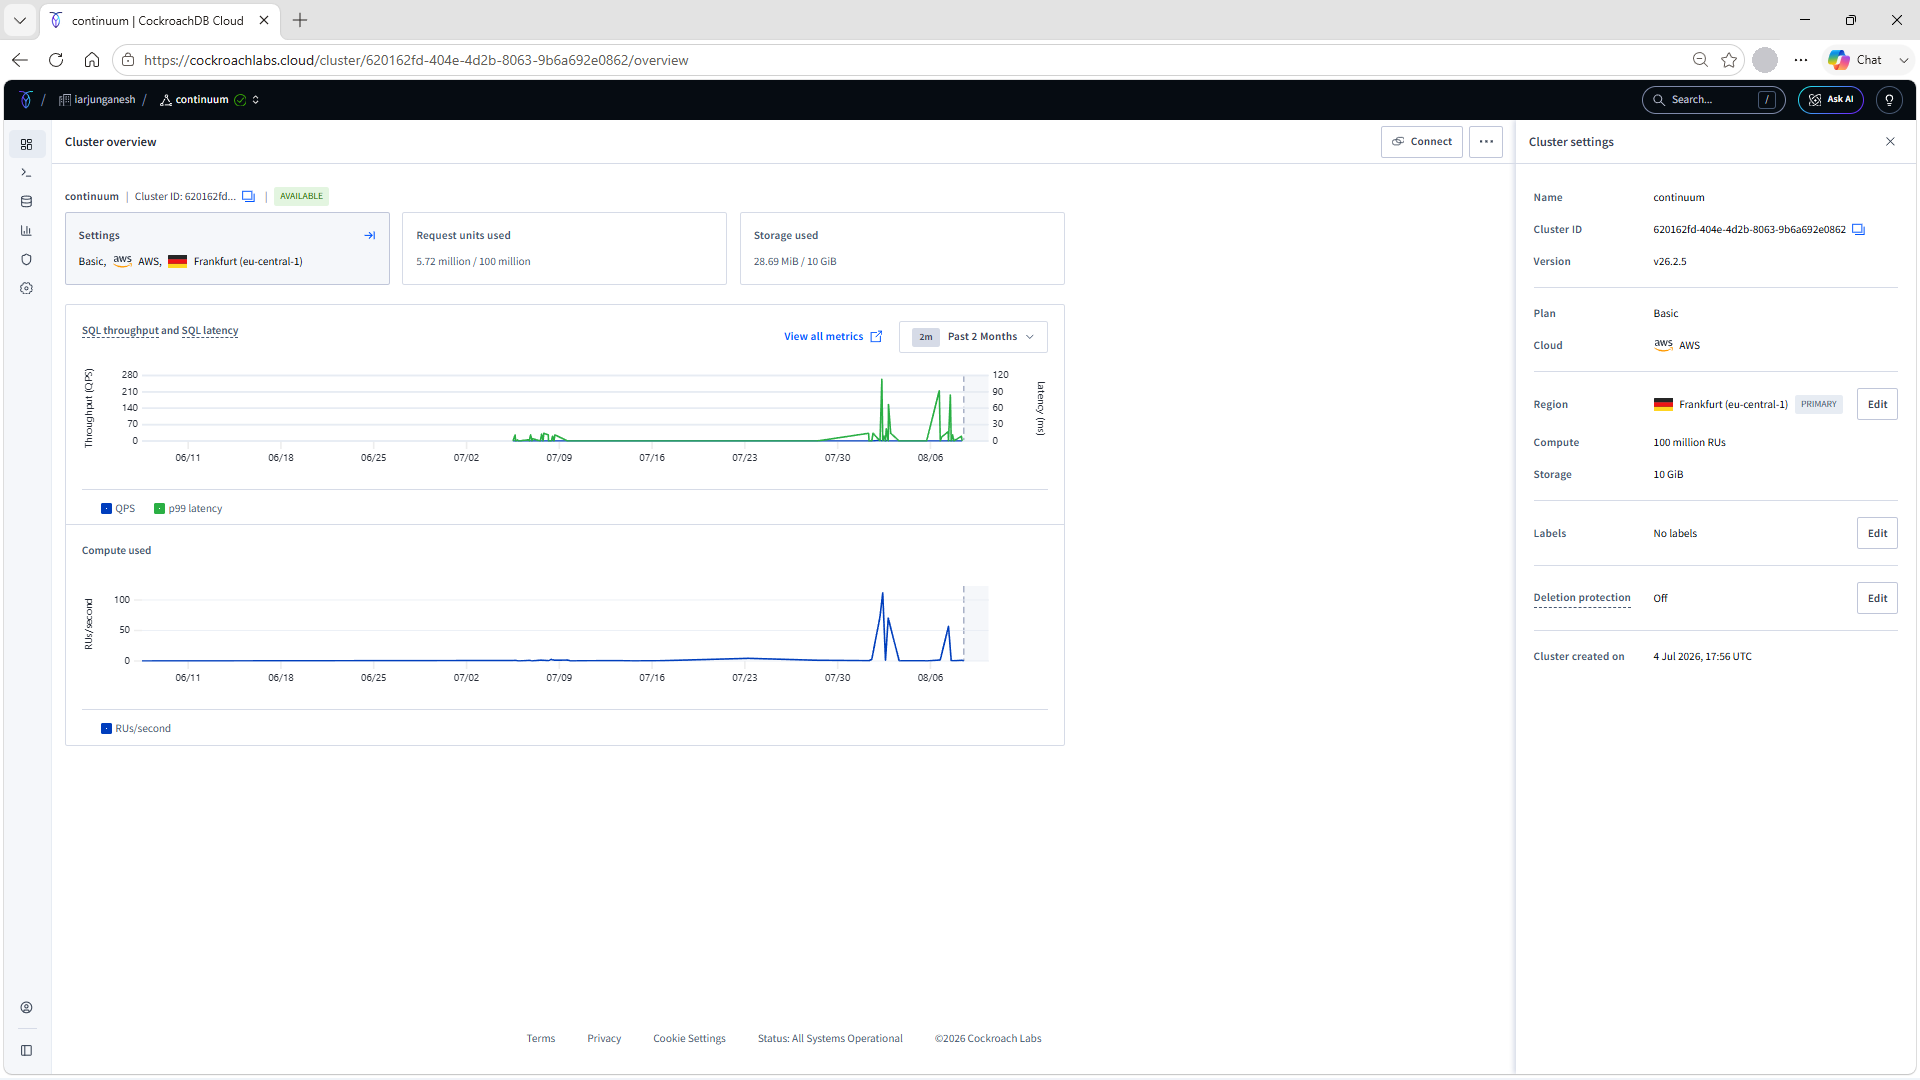1920x1080 pixels.
Task: Open the user account icon in sidebar
Action: 27,1008
